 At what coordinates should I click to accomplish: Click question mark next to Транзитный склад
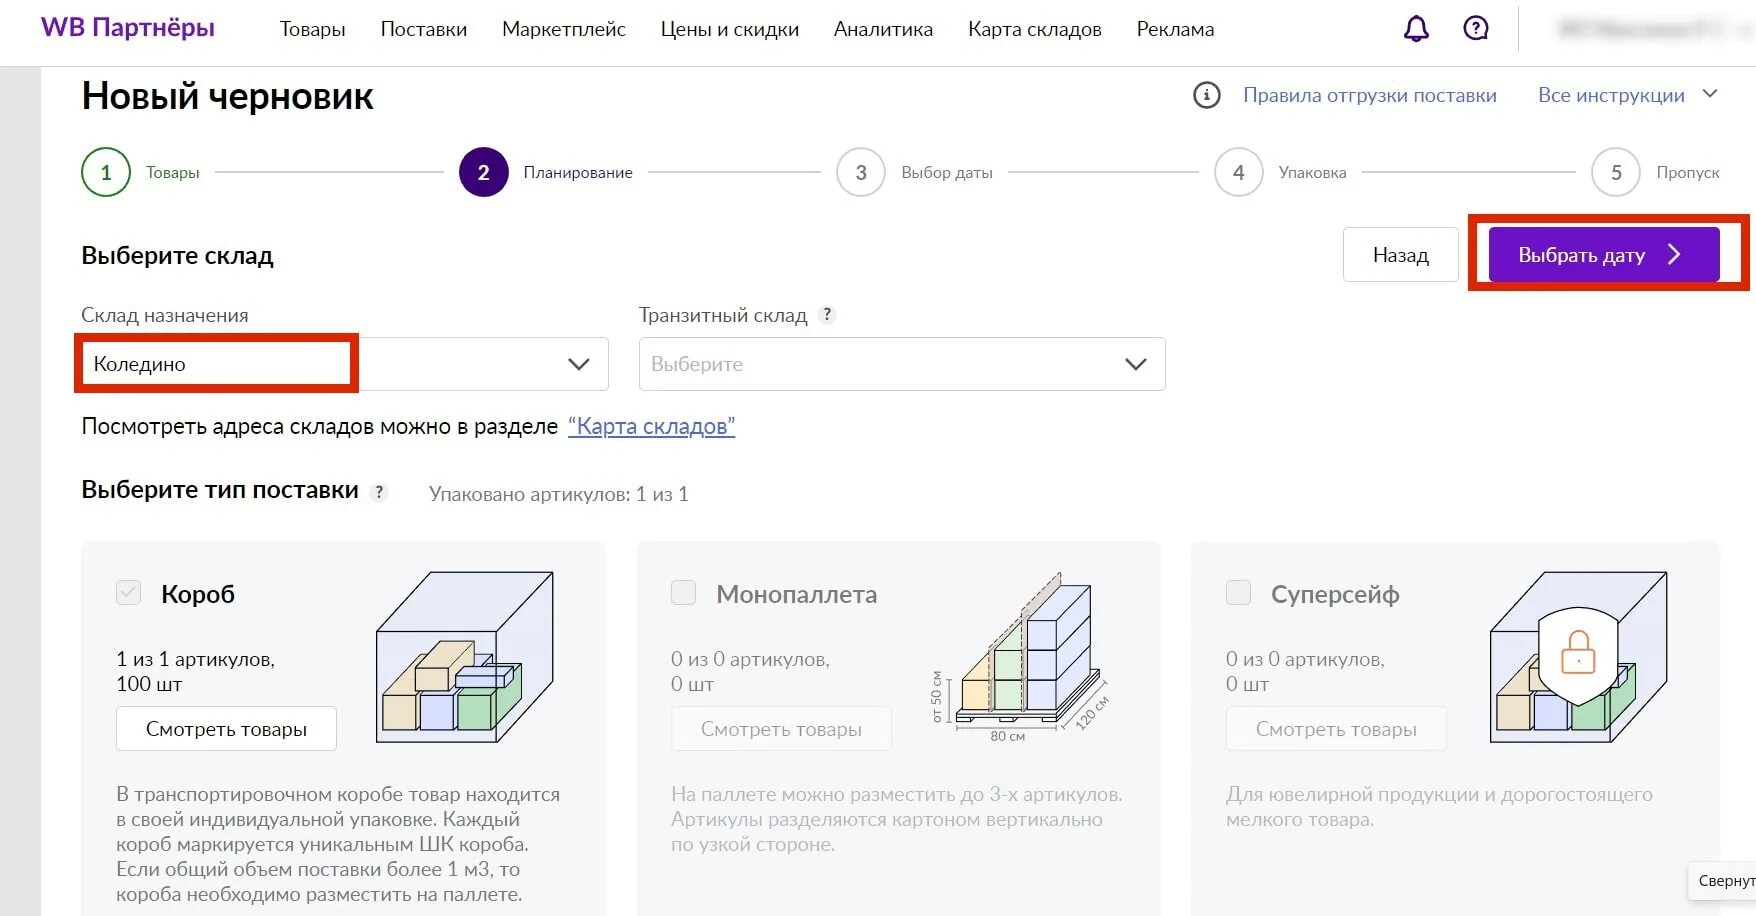point(827,314)
